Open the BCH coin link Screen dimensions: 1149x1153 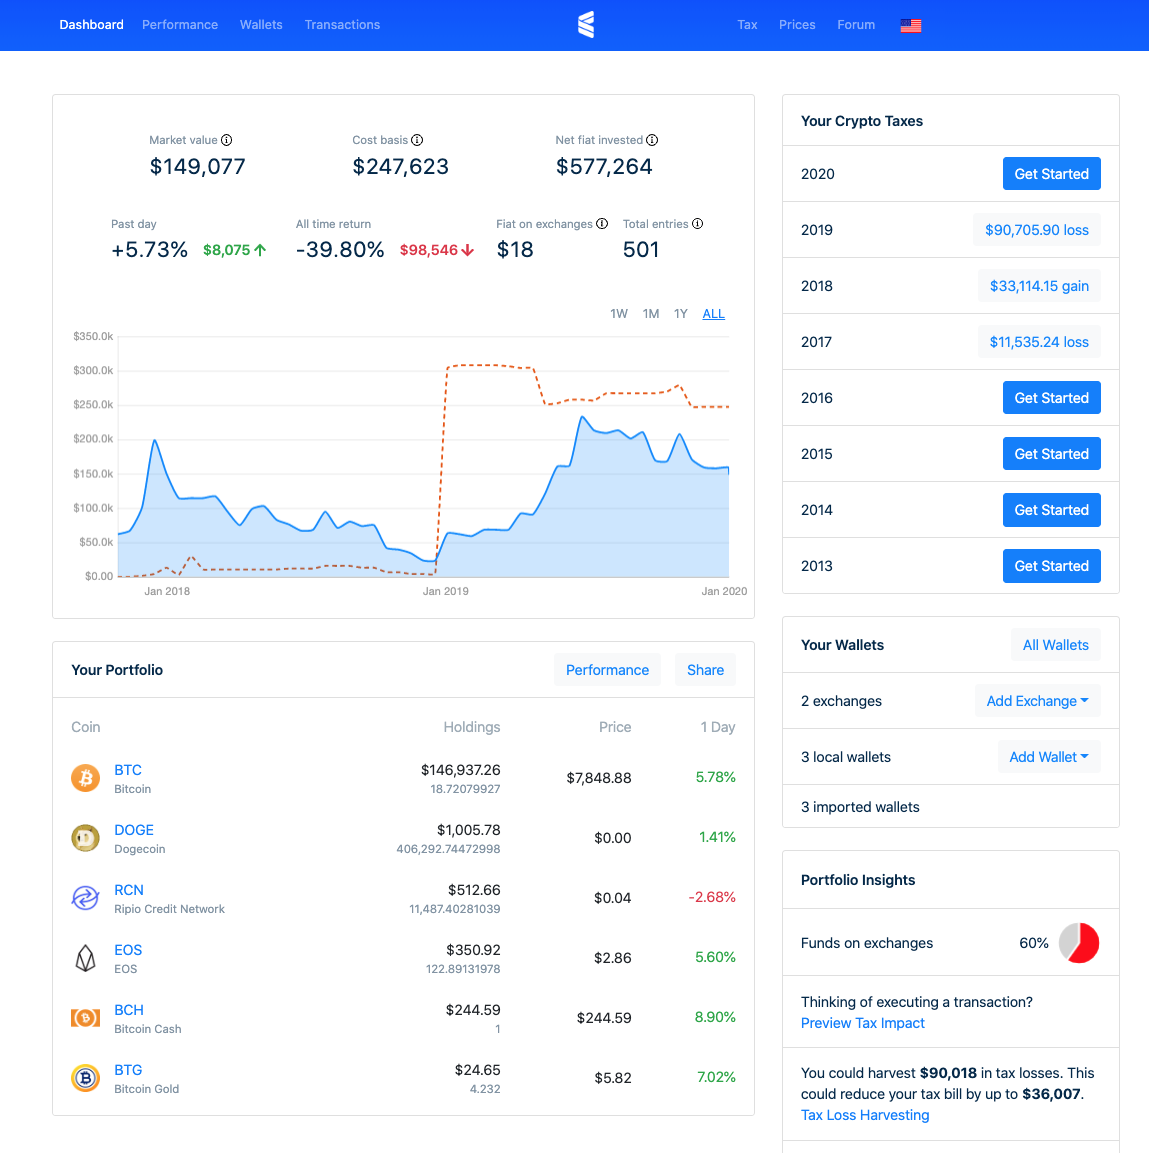[x=129, y=1010]
